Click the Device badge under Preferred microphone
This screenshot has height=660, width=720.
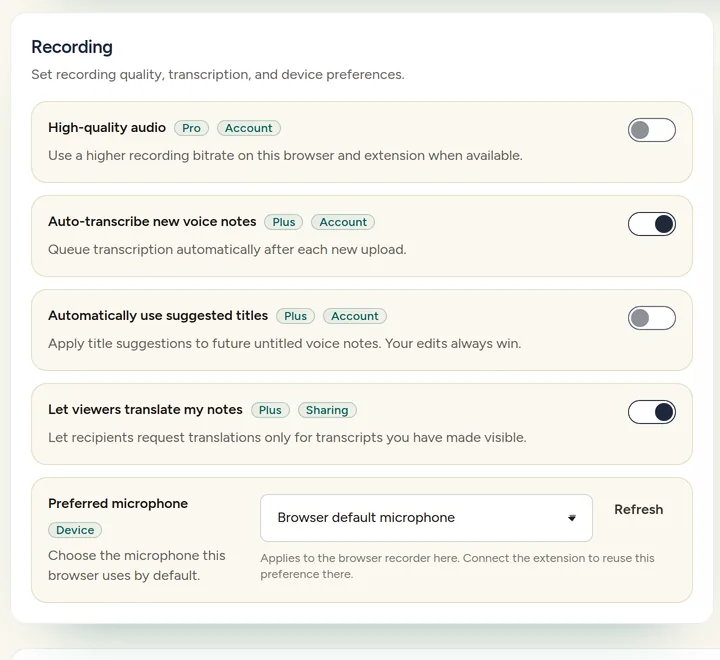[75, 530]
